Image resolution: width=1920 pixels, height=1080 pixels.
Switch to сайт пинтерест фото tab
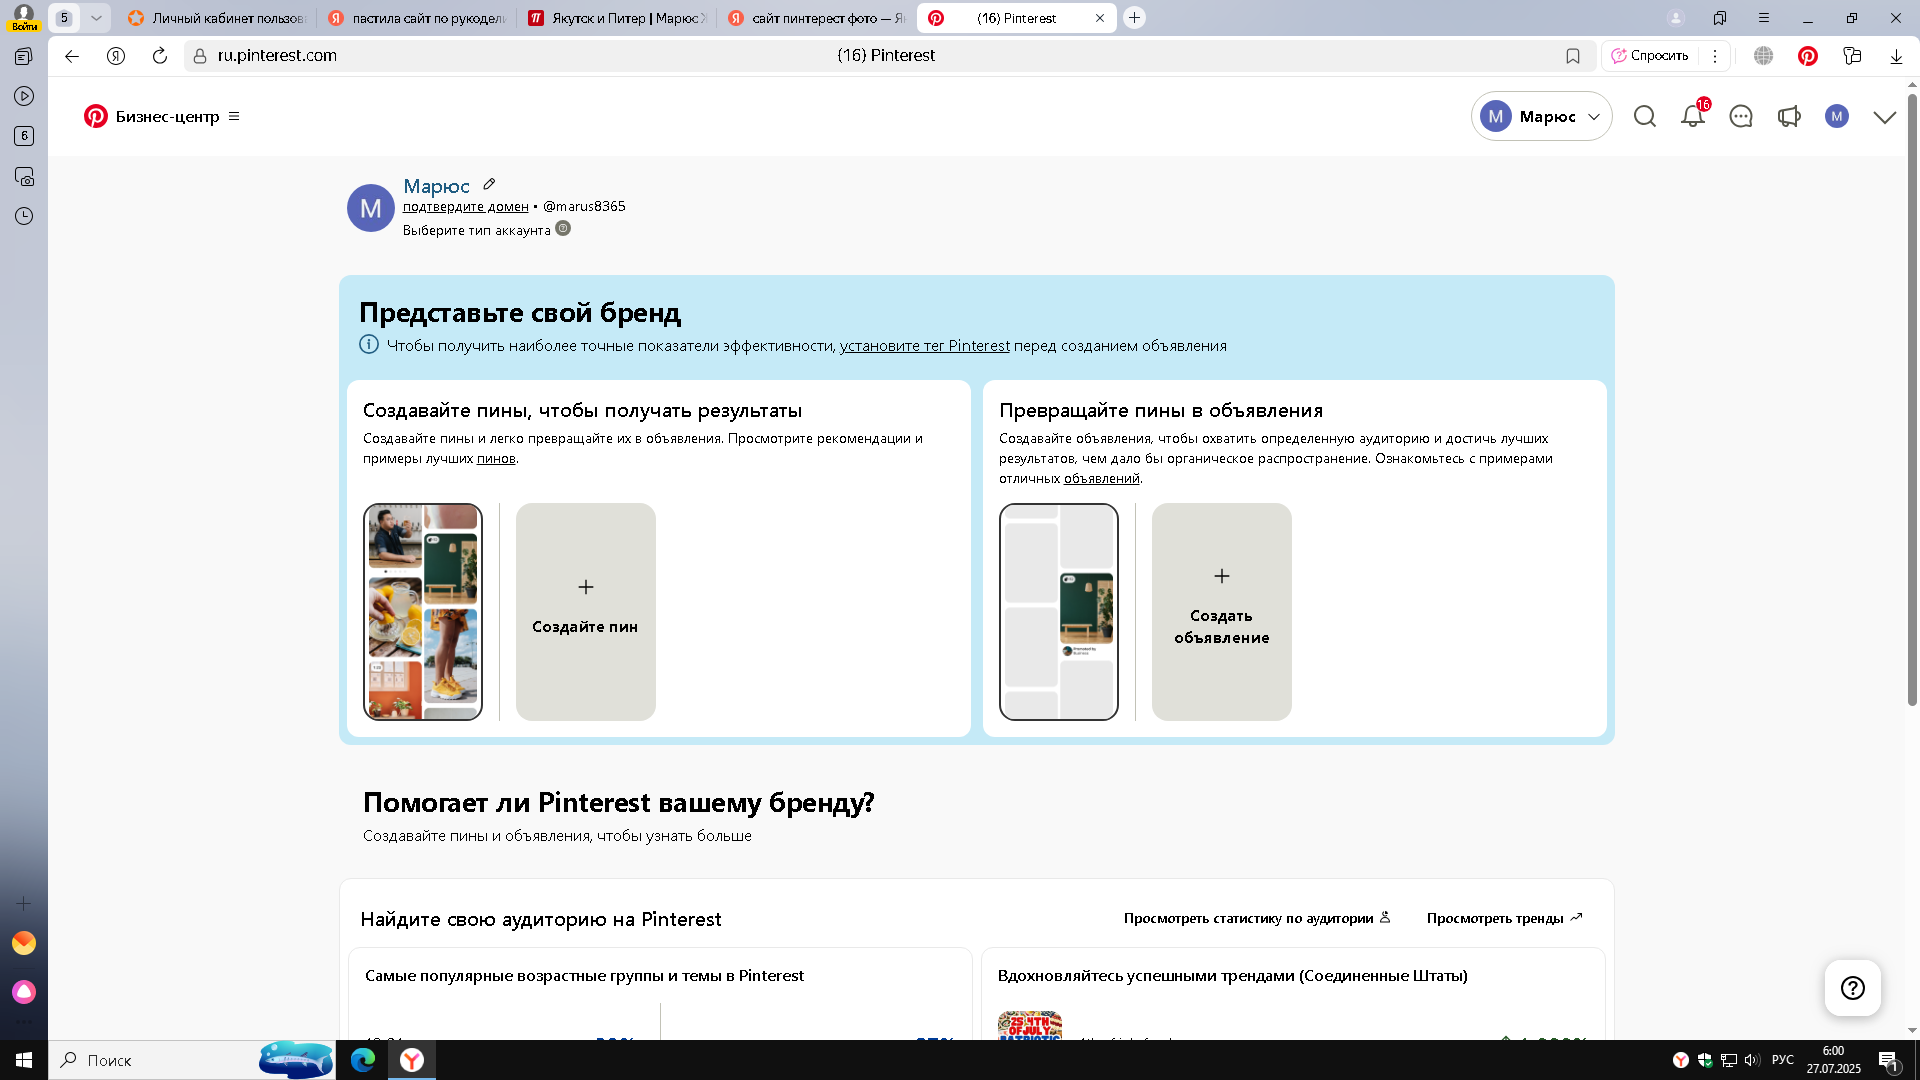pos(818,18)
